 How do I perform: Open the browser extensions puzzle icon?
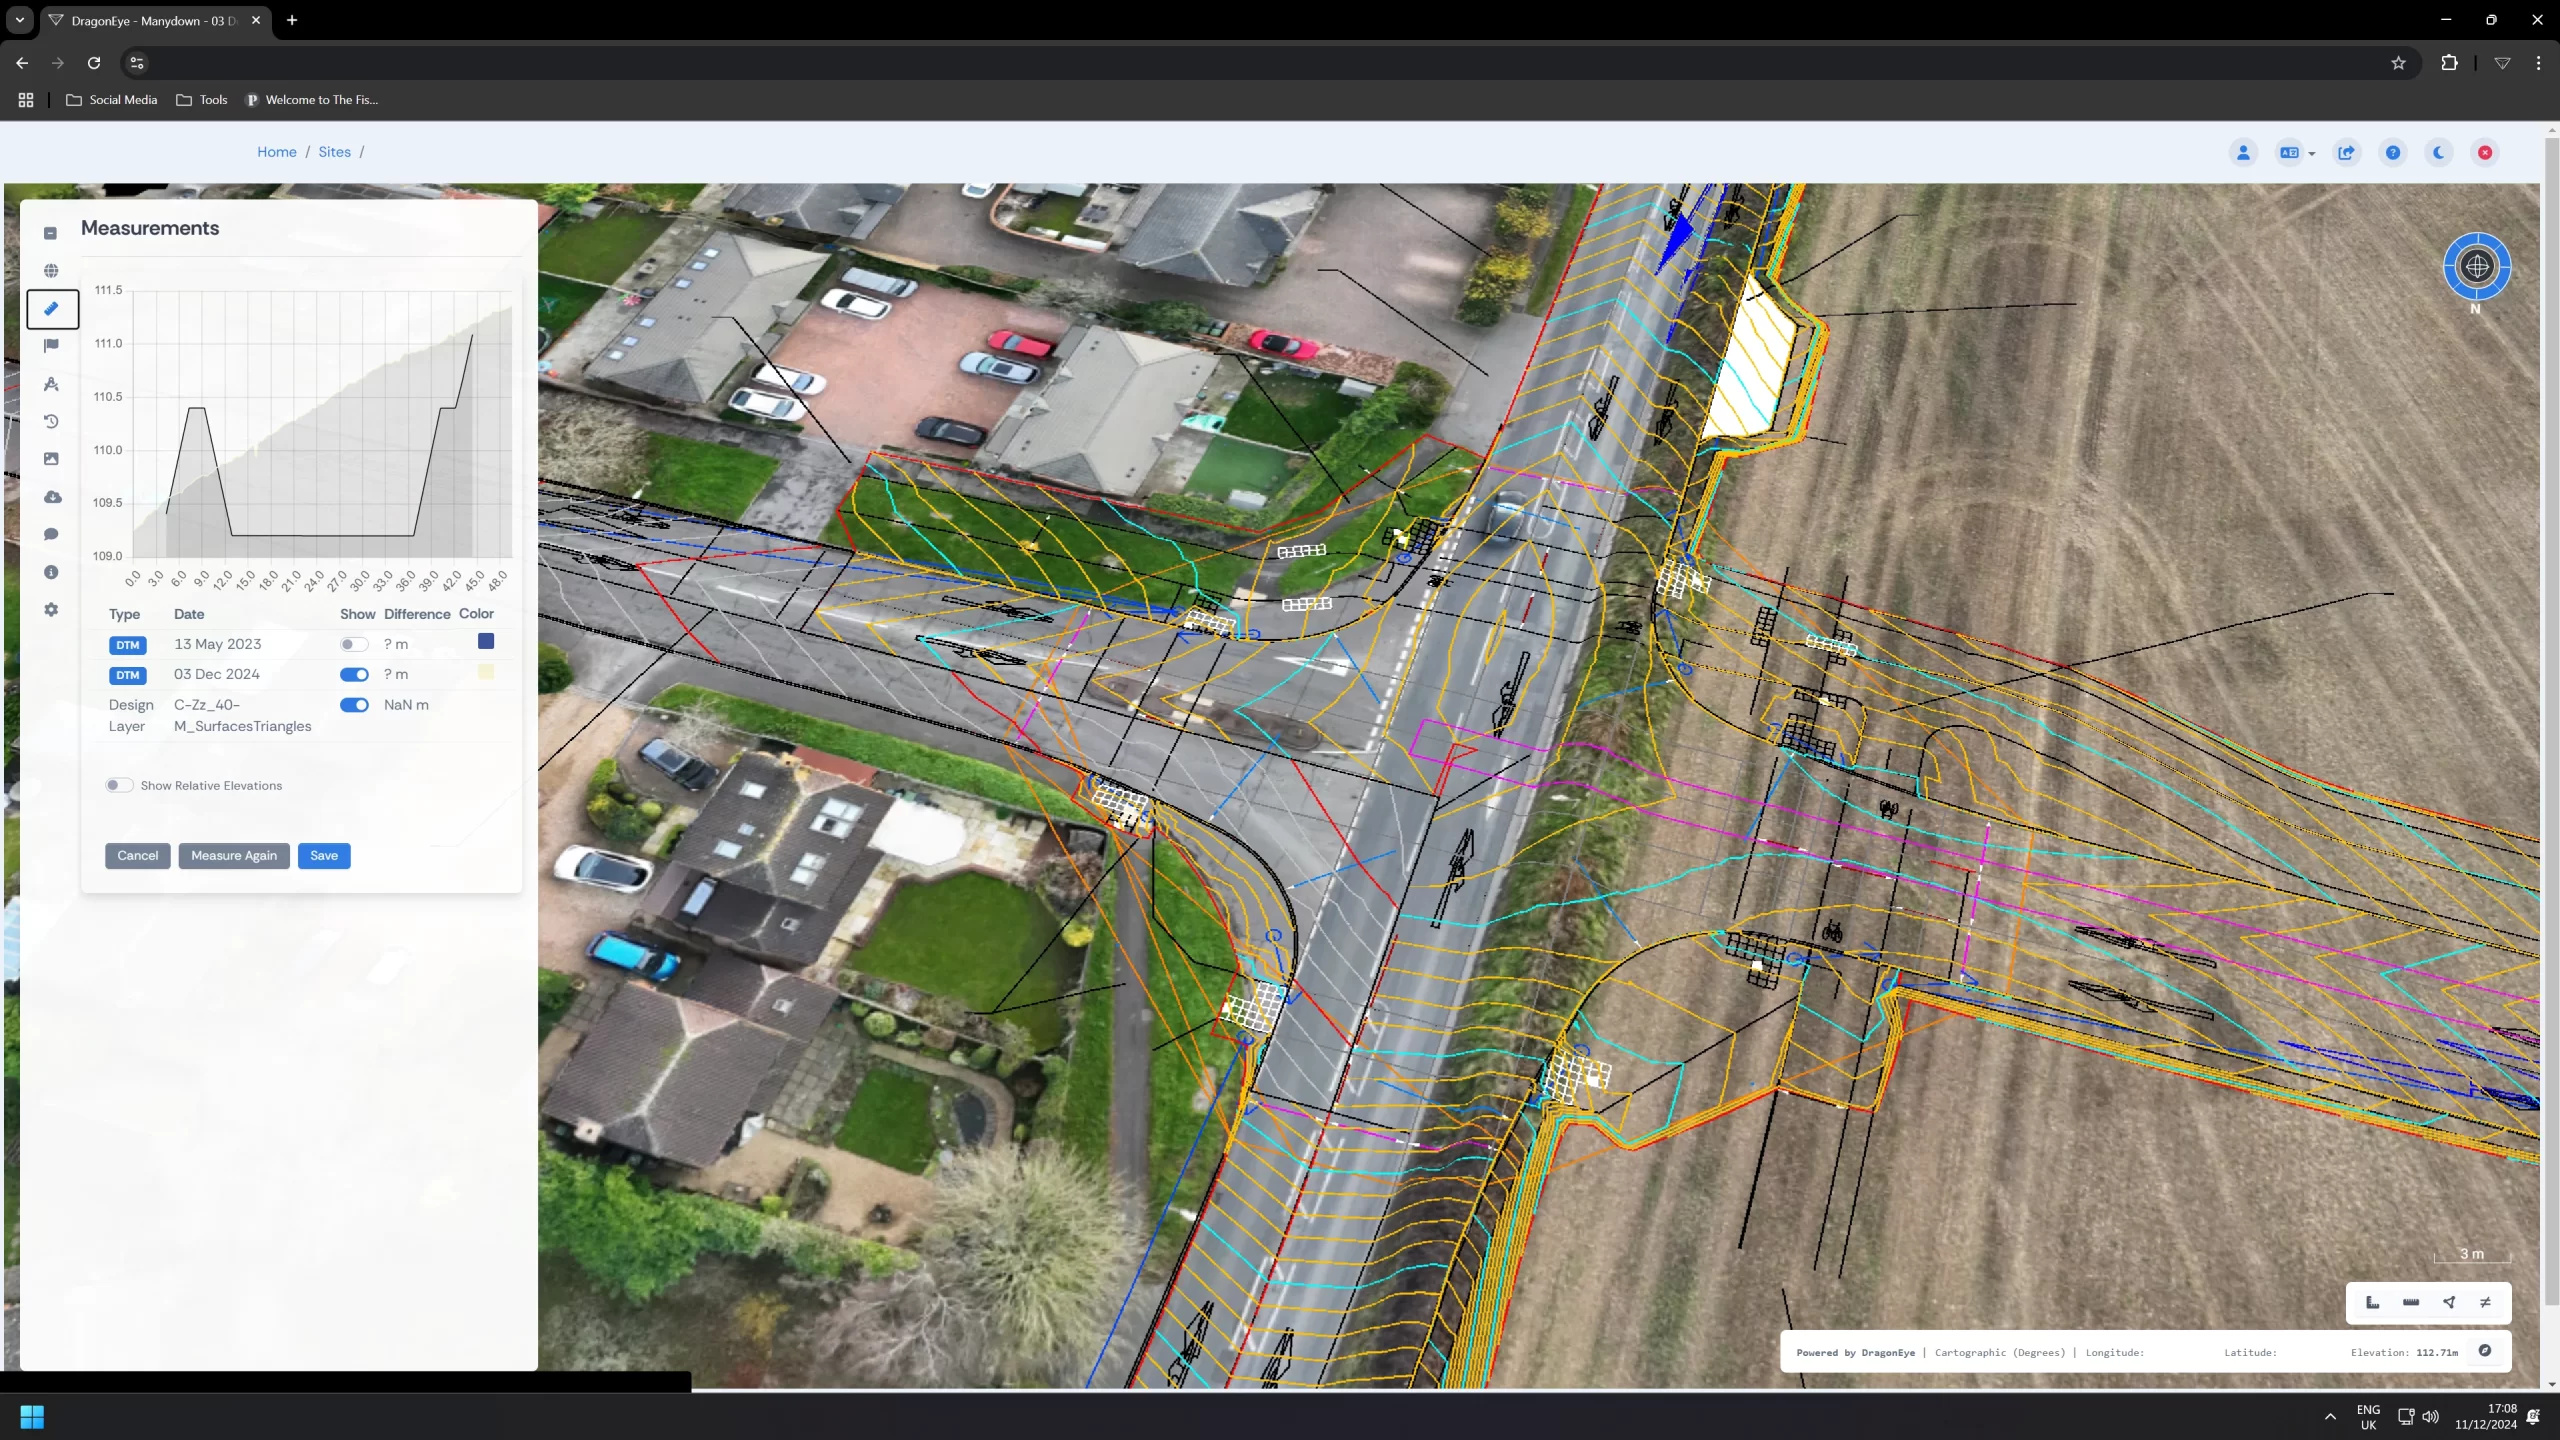click(2449, 63)
